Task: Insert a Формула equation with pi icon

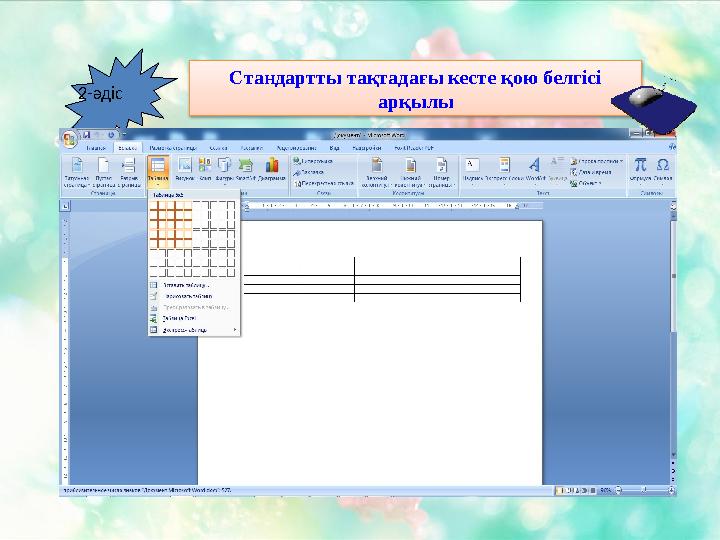Action: coord(640,170)
